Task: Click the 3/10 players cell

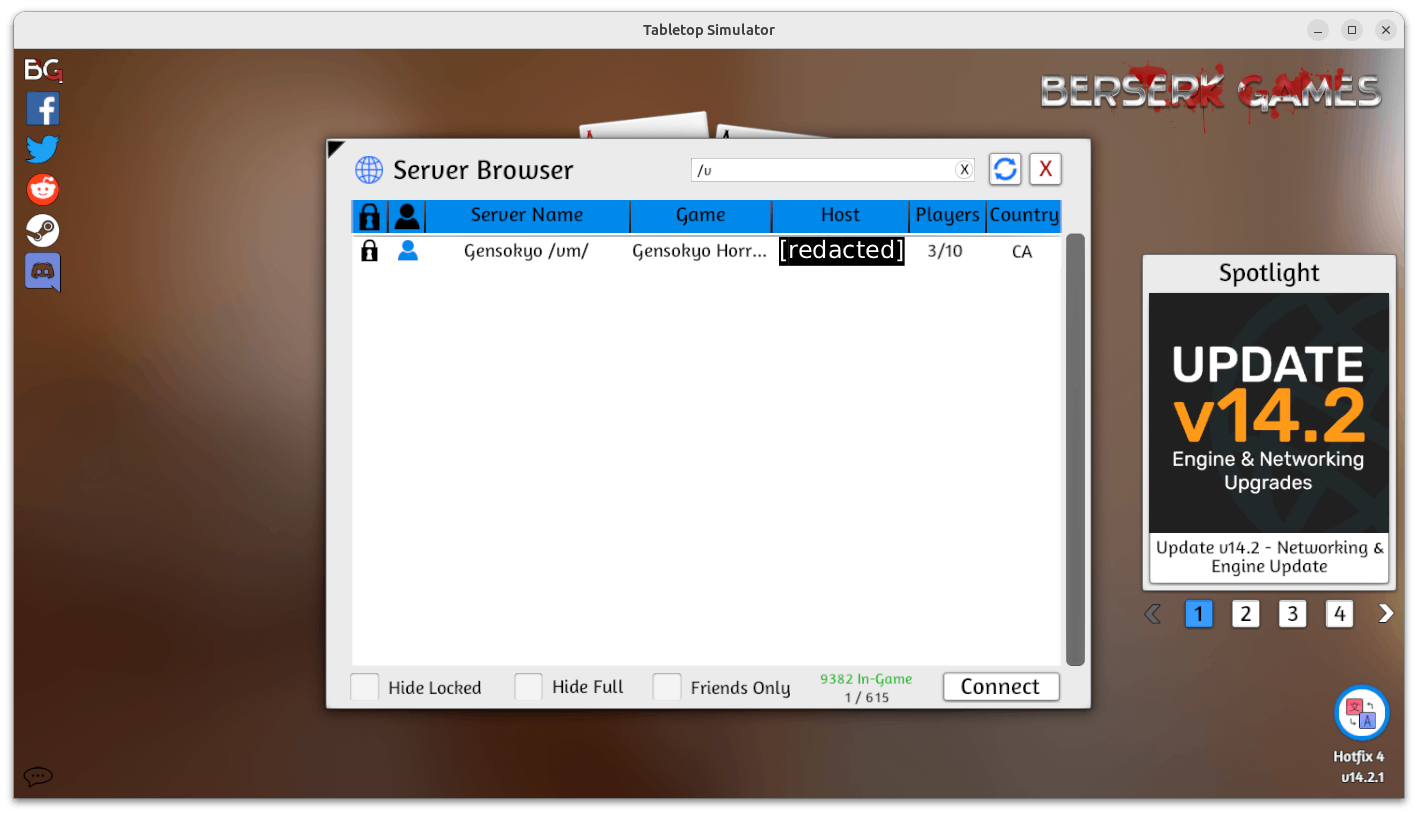Action: 945,251
